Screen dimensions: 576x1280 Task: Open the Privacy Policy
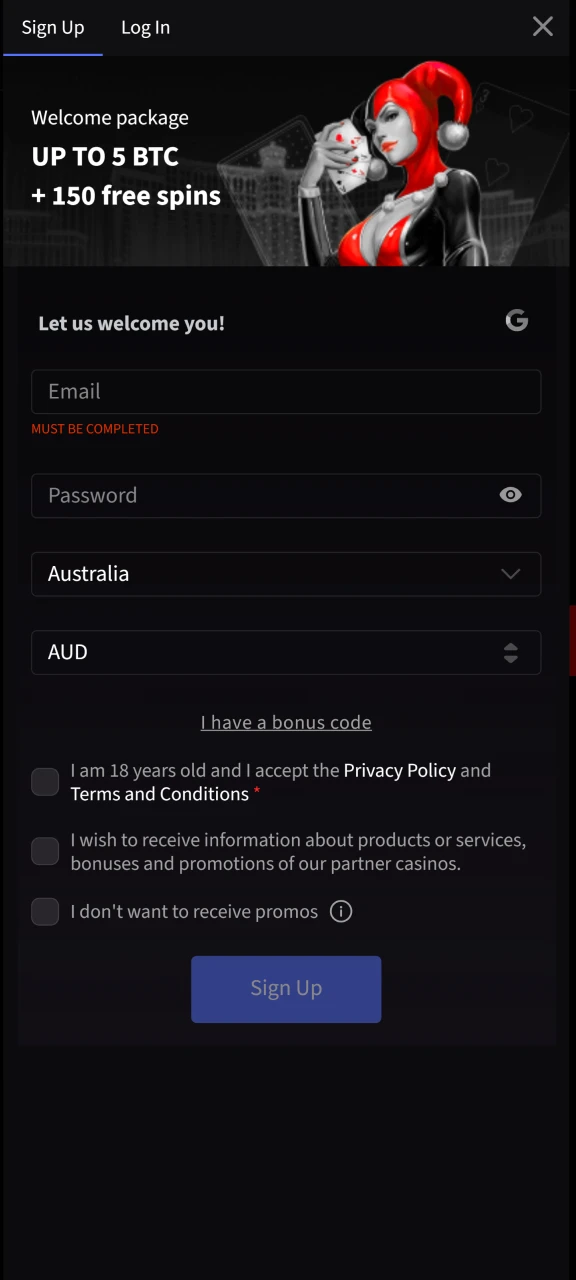(399, 770)
